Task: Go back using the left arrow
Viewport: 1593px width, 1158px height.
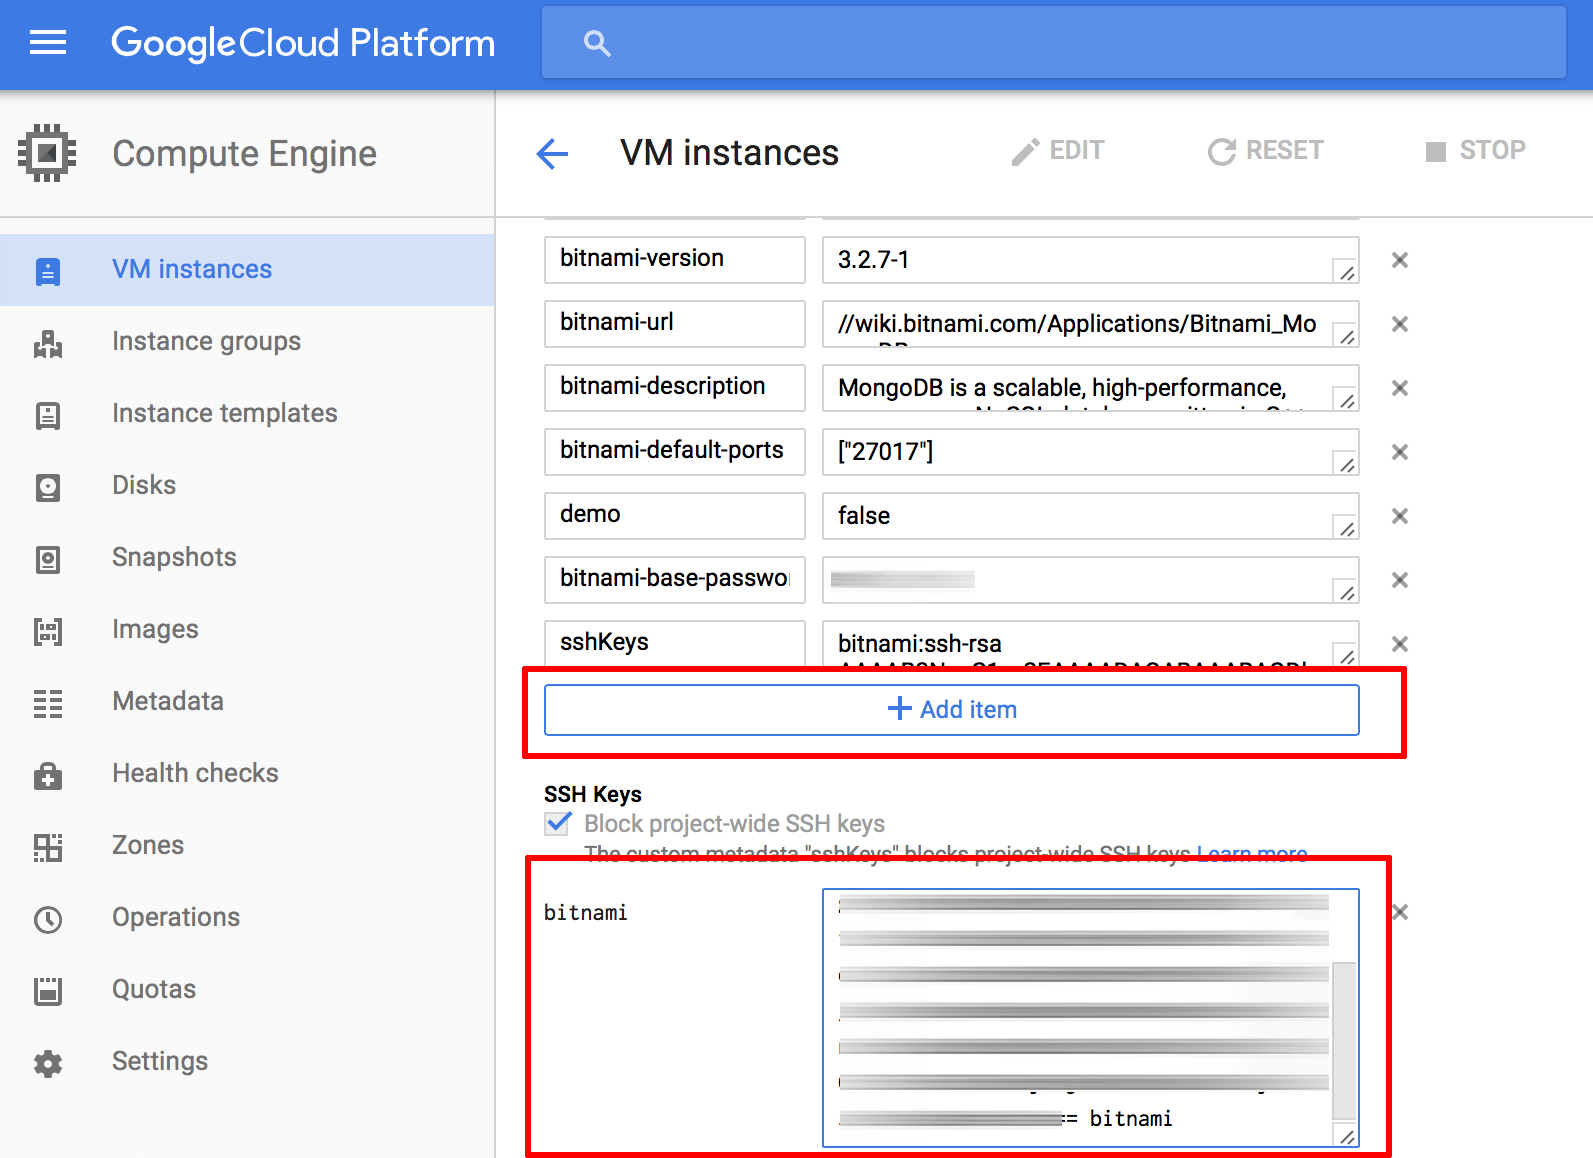Action: pos(552,153)
